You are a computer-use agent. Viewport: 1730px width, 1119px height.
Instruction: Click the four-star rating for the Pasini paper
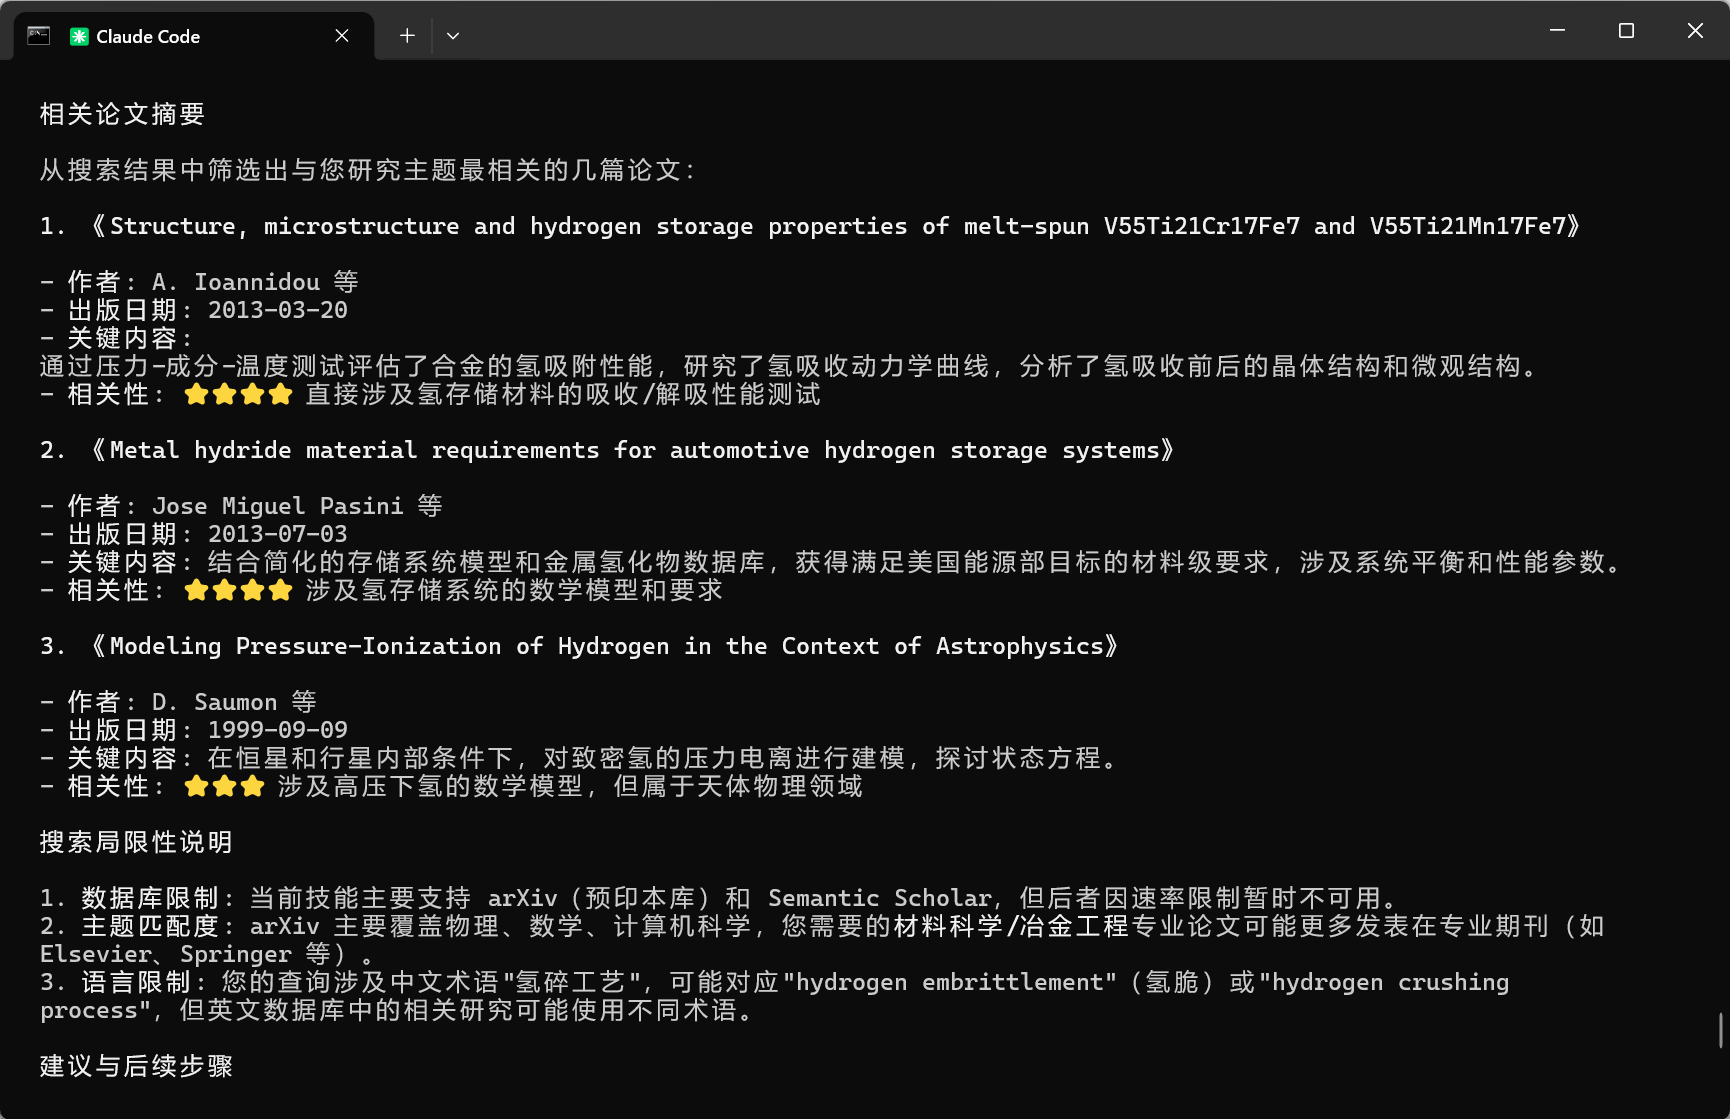(x=238, y=590)
